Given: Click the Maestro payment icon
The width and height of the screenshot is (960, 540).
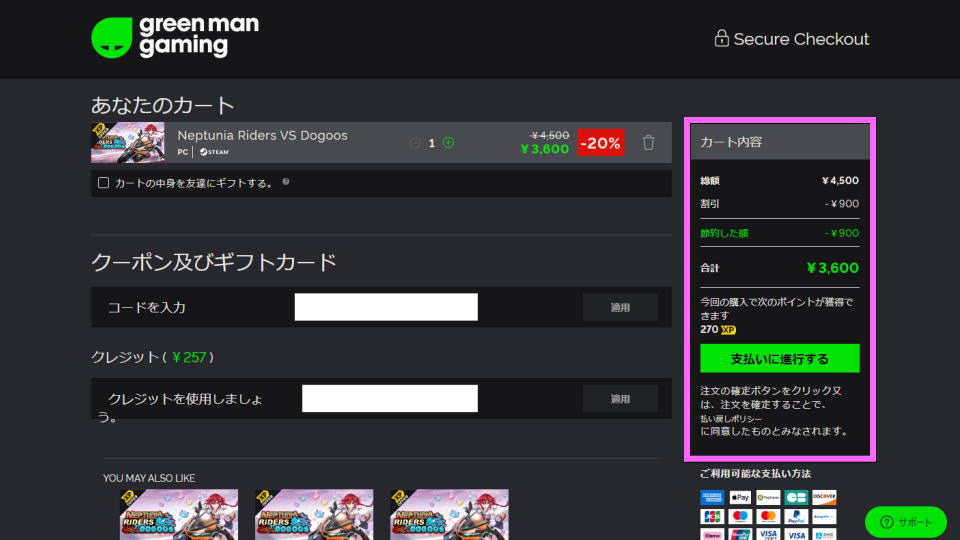Looking at the screenshot, I should click(x=740, y=517).
